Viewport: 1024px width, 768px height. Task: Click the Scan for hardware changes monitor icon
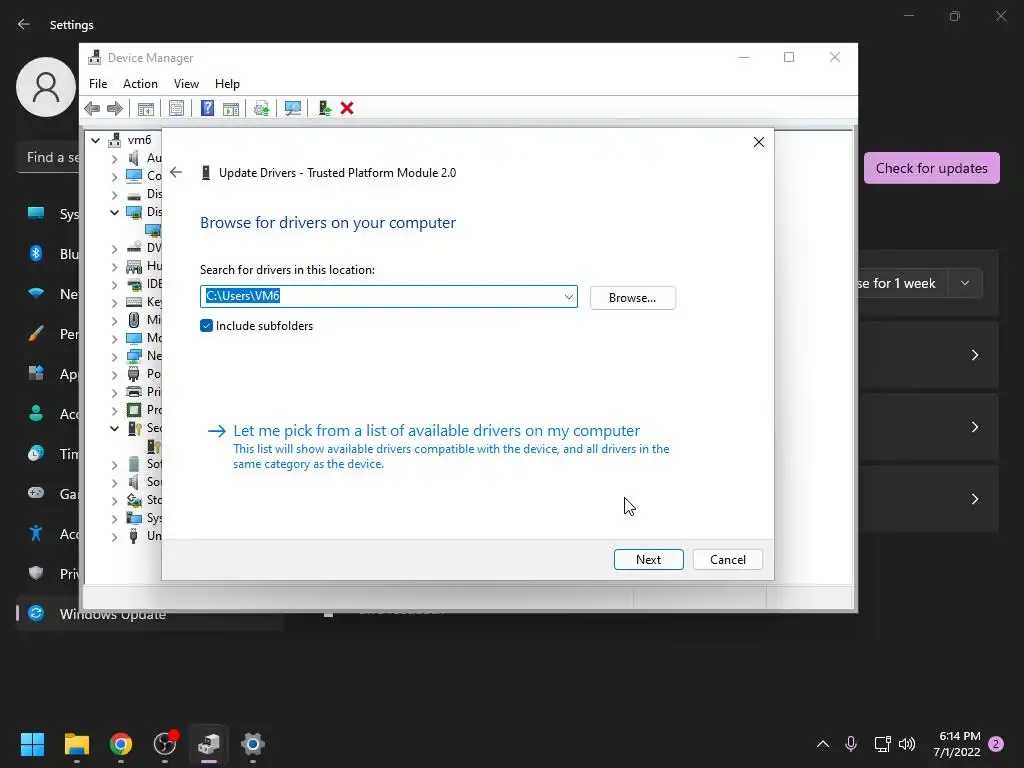tap(293, 108)
